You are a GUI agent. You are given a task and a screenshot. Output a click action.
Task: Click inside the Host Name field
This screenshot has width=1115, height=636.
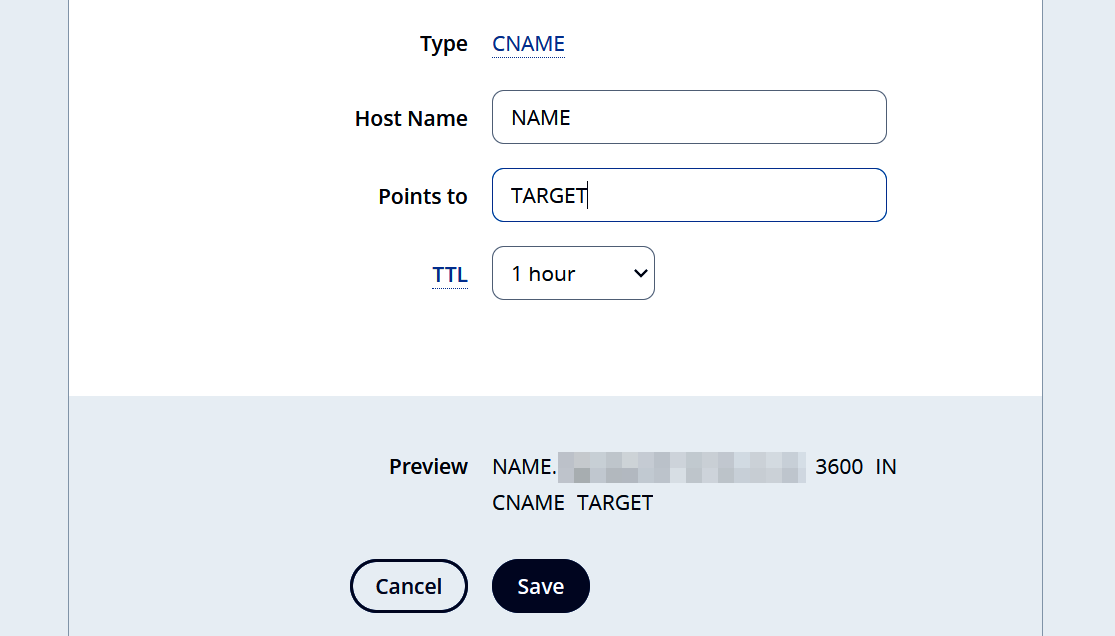point(689,117)
